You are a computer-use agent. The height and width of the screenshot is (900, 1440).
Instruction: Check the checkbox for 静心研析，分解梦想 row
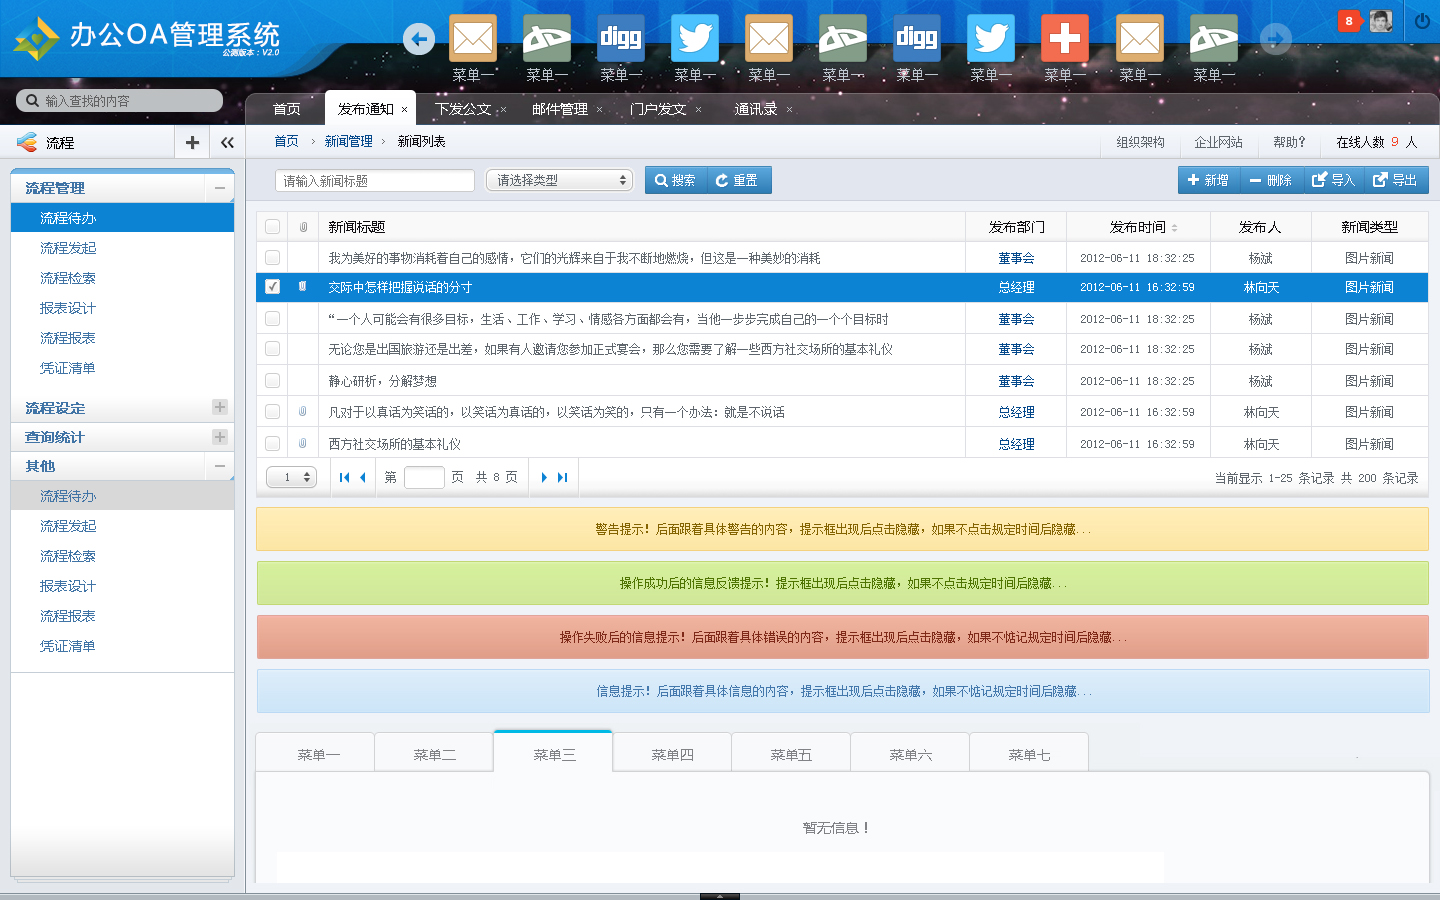272,380
